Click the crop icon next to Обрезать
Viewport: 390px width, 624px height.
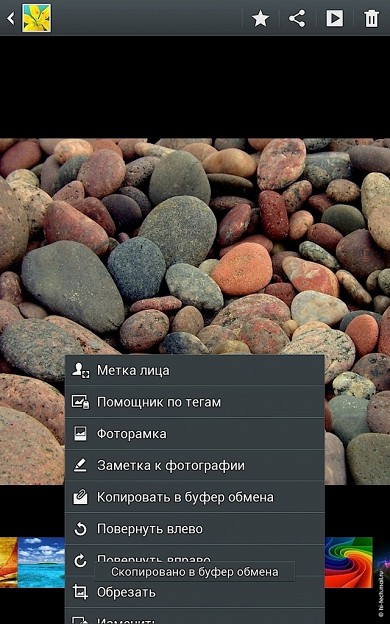click(x=80, y=592)
